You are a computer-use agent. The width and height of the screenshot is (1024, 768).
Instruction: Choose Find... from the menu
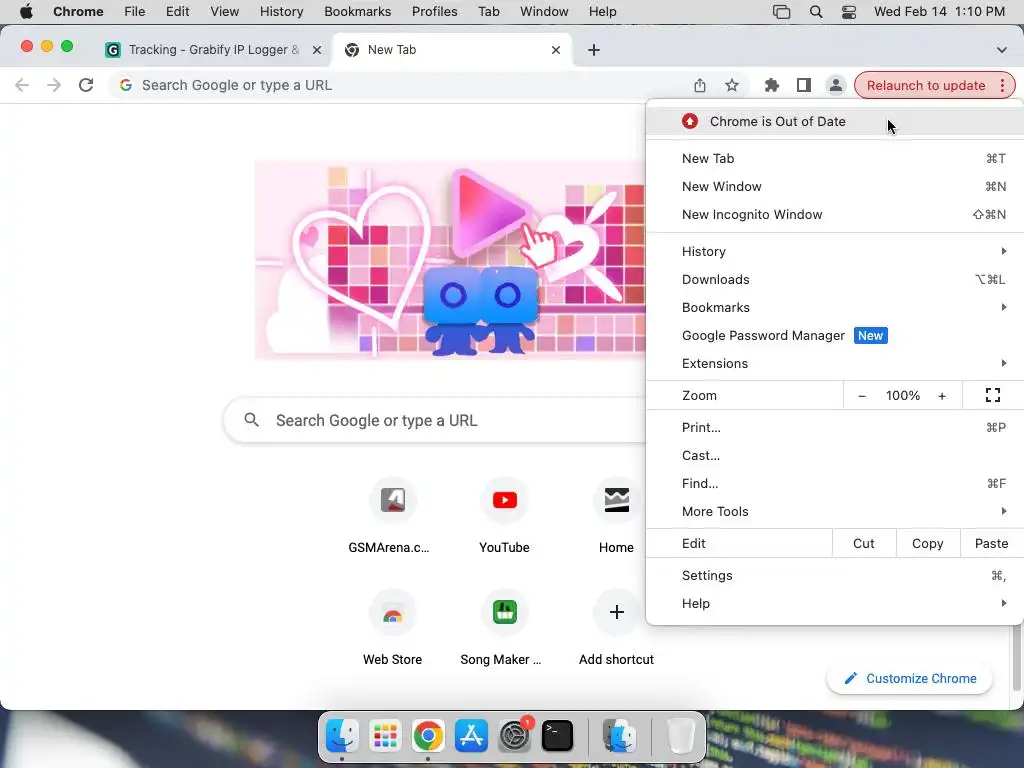click(x=835, y=484)
